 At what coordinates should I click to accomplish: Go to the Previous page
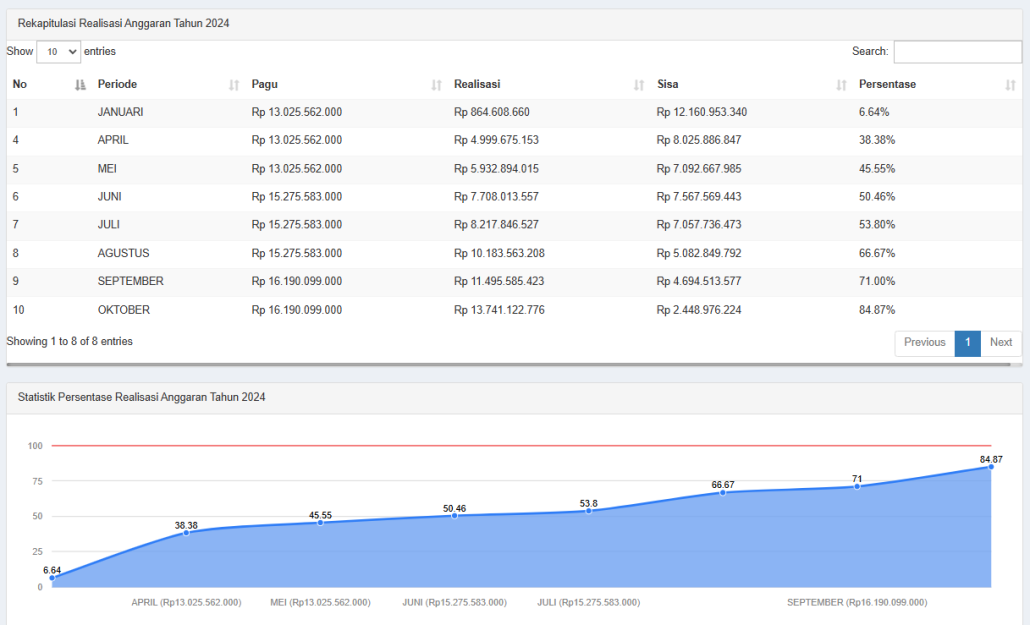(x=924, y=342)
